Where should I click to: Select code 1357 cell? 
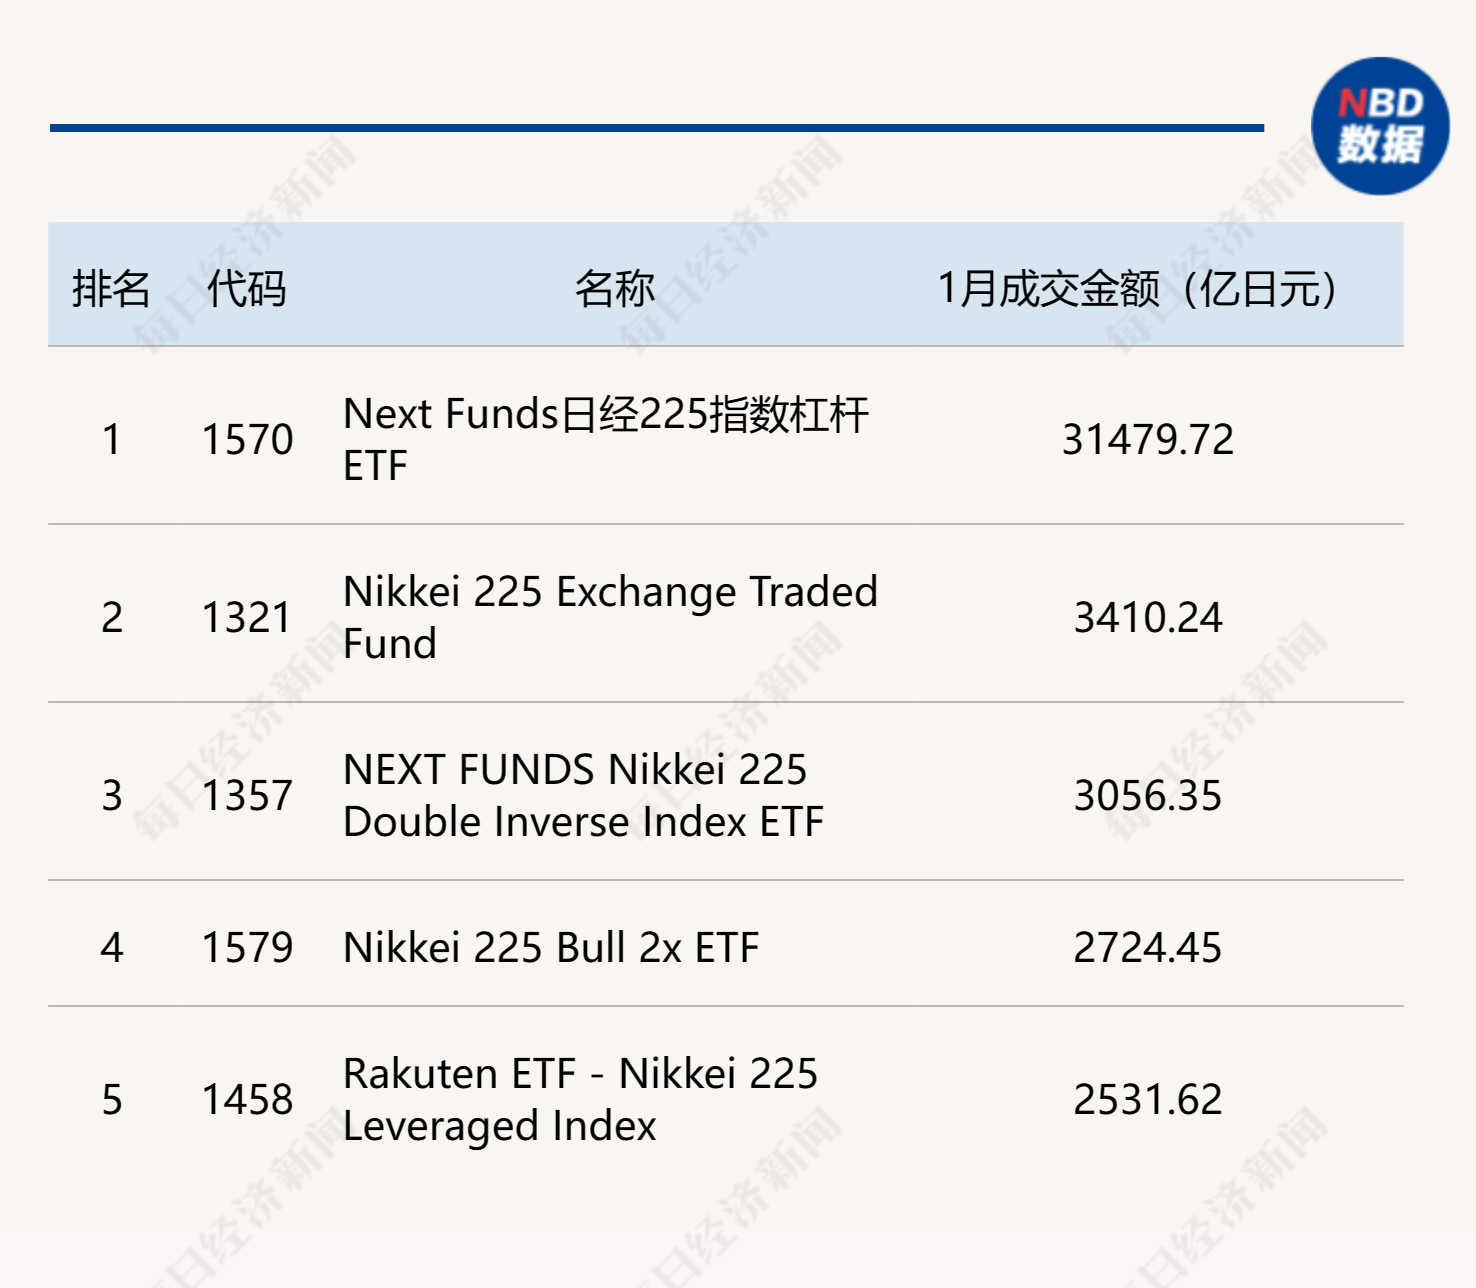(x=247, y=795)
